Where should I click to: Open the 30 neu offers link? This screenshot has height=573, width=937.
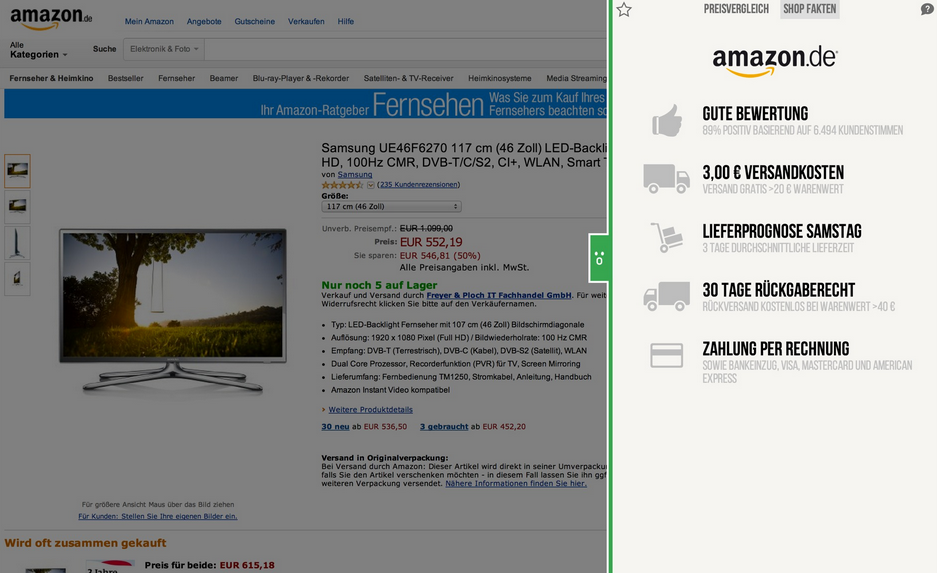click(x=335, y=427)
